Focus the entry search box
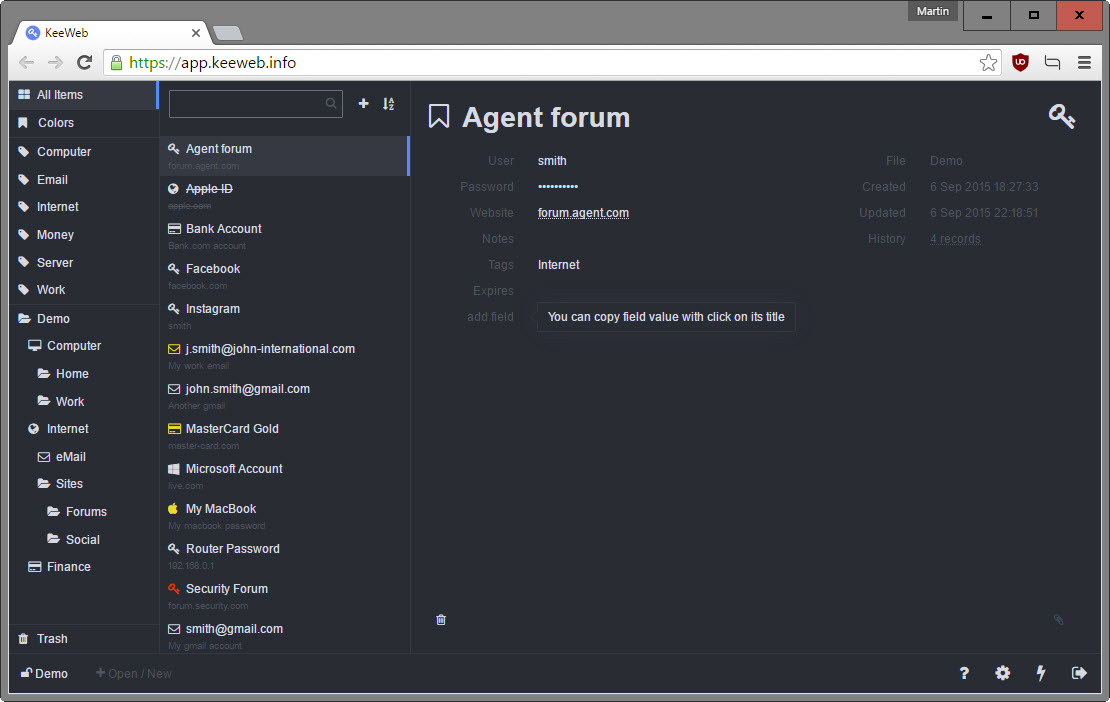Image resolution: width=1110 pixels, height=702 pixels. [x=256, y=103]
